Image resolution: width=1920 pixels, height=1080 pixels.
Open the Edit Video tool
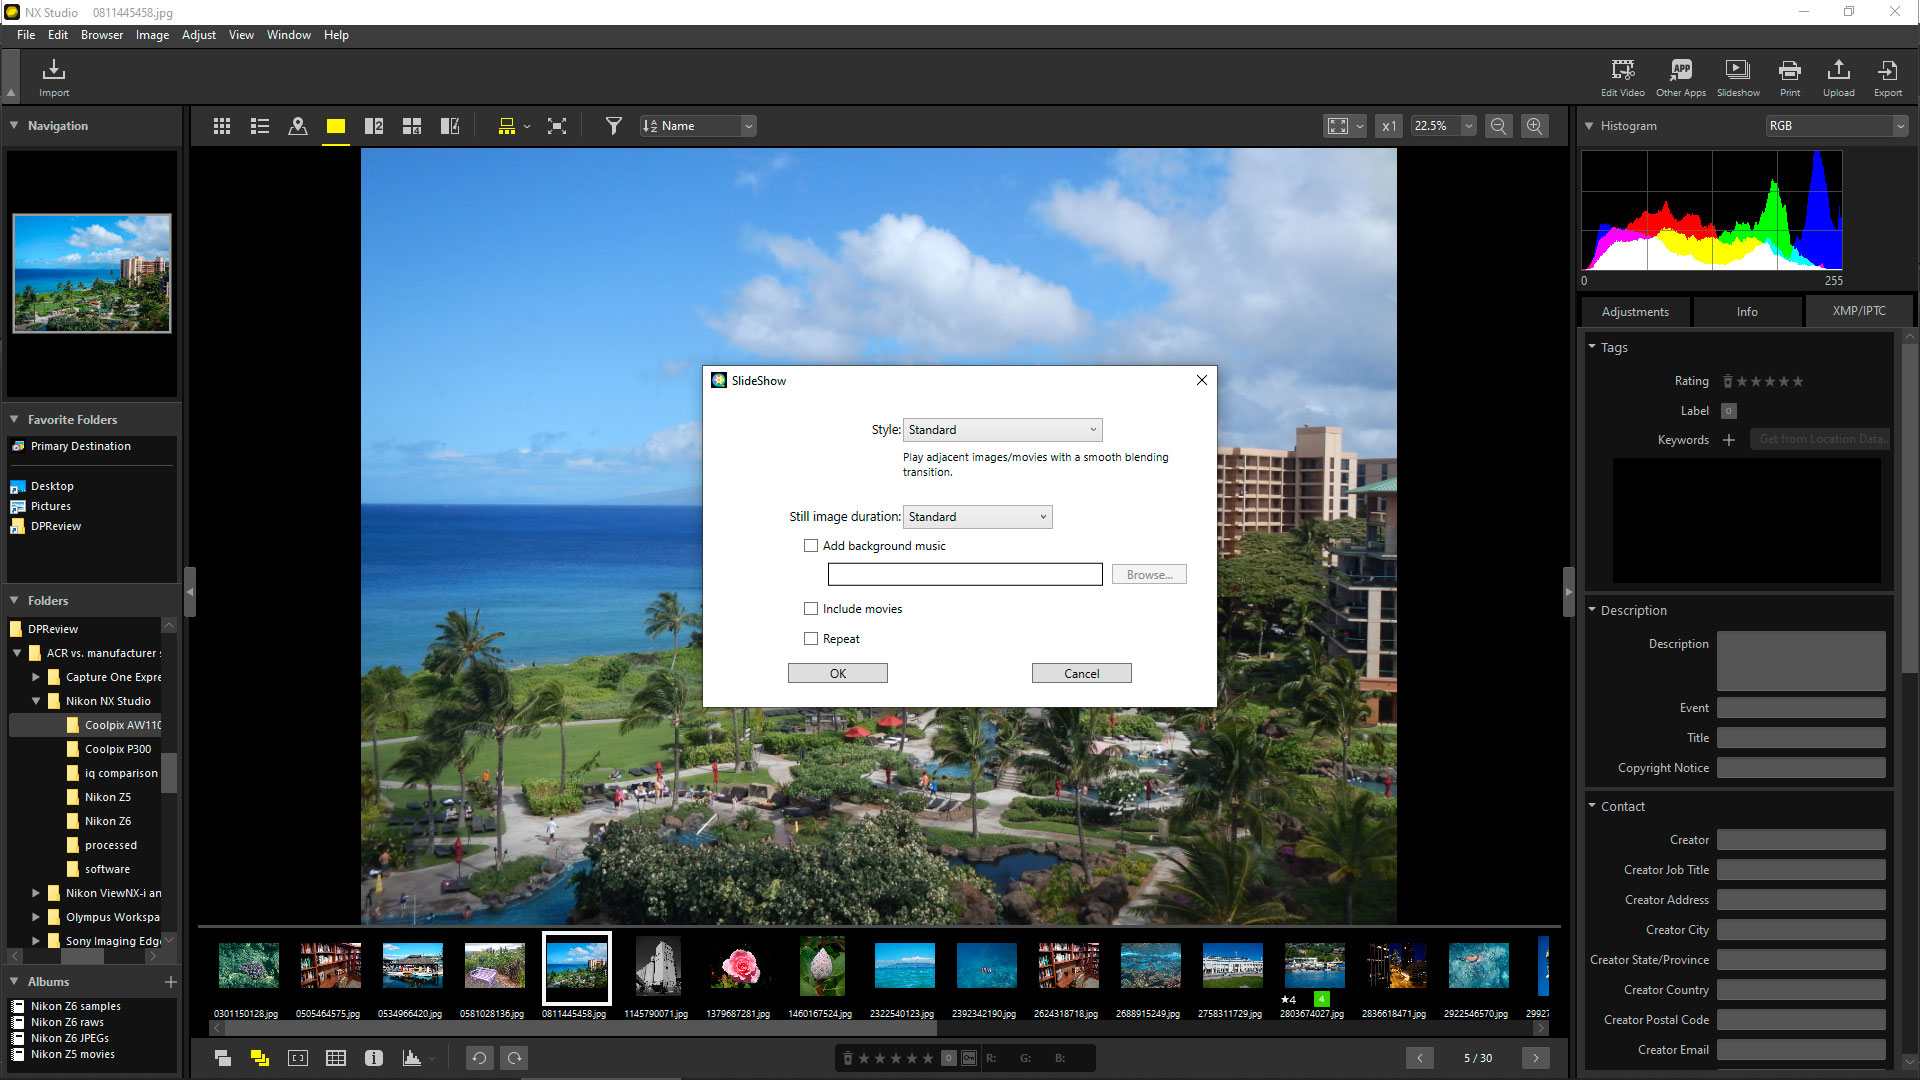[x=1622, y=77]
